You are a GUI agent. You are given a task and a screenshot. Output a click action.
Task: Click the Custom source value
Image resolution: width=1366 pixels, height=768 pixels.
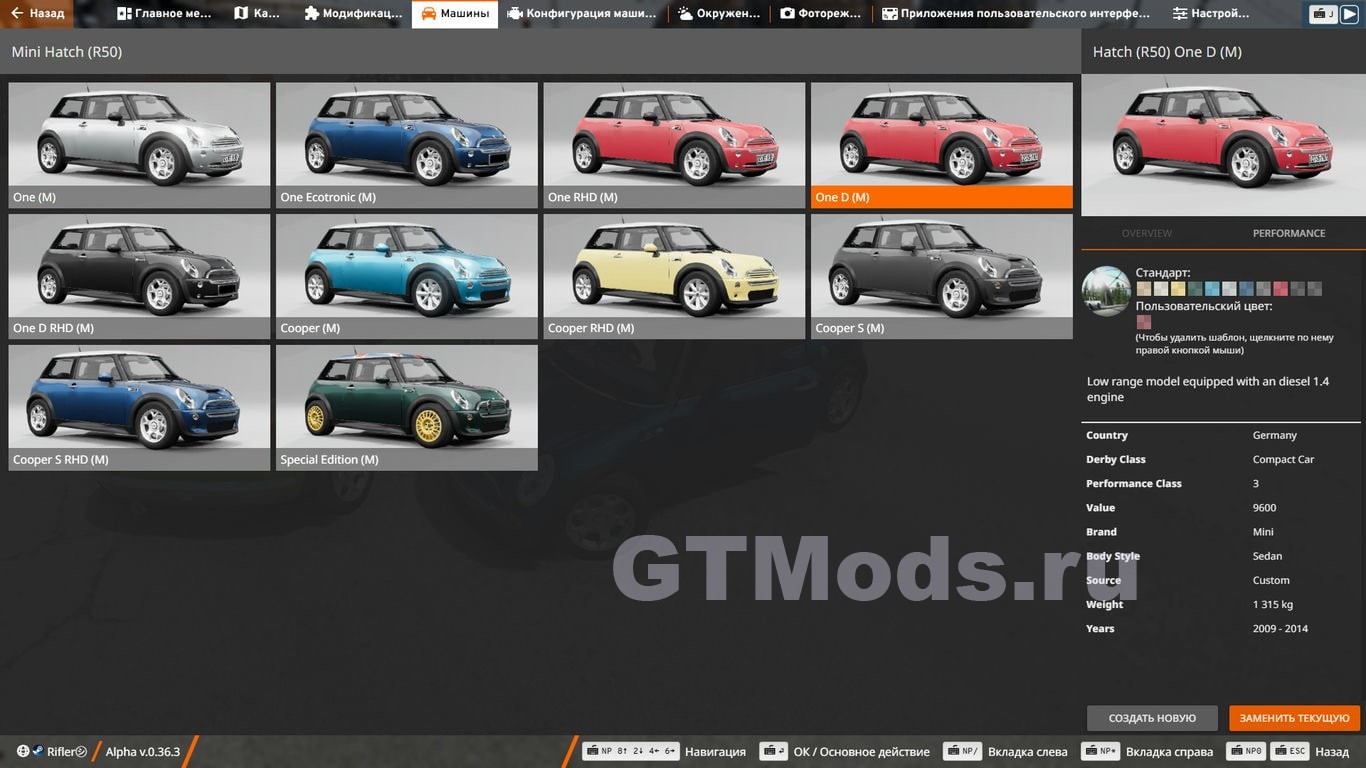click(x=1272, y=580)
